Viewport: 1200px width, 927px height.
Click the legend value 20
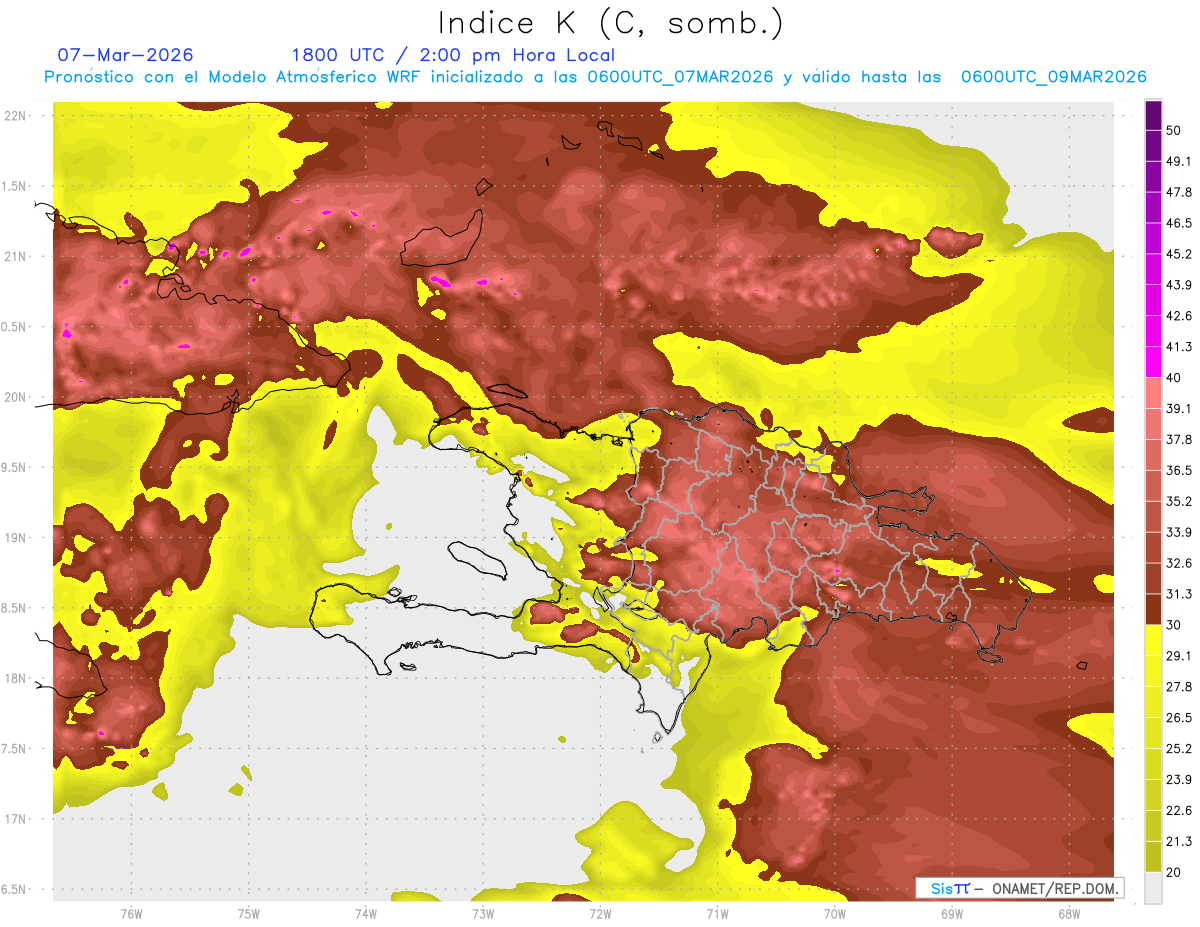pyautogui.click(x=1174, y=872)
